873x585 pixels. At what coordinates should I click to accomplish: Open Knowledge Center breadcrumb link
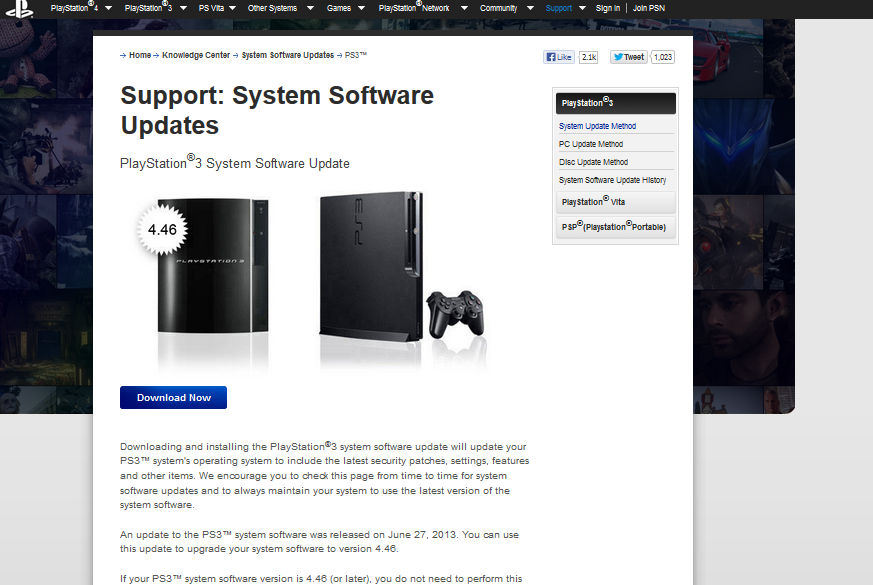click(x=196, y=55)
